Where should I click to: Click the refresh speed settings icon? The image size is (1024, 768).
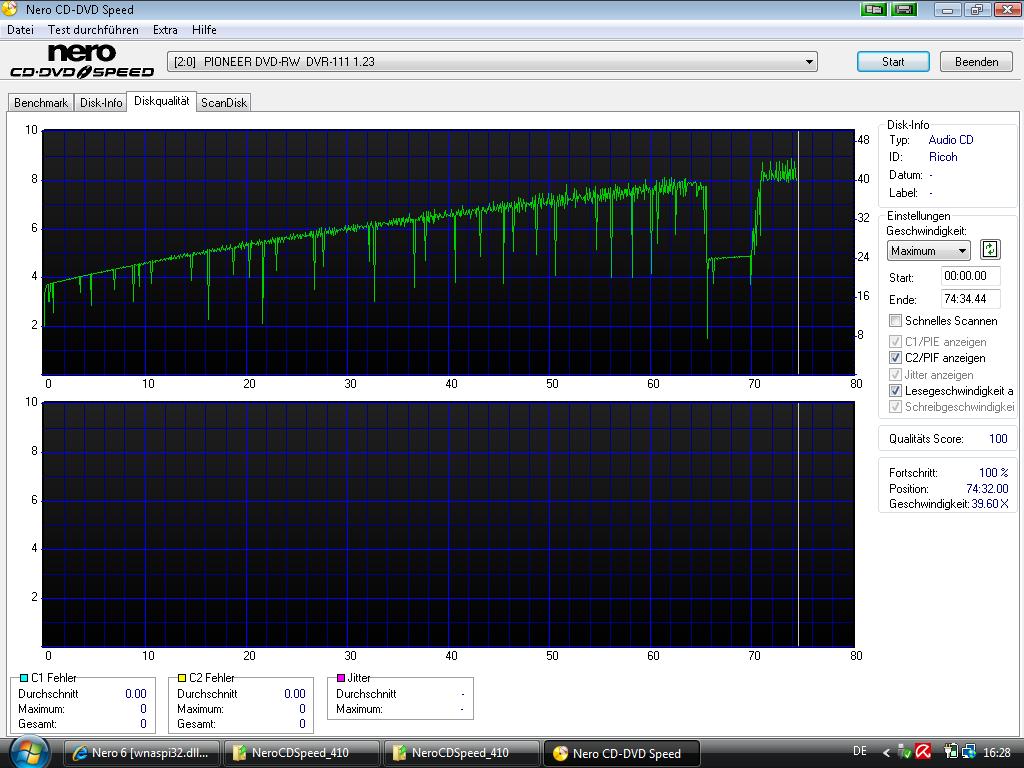[989, 250]
